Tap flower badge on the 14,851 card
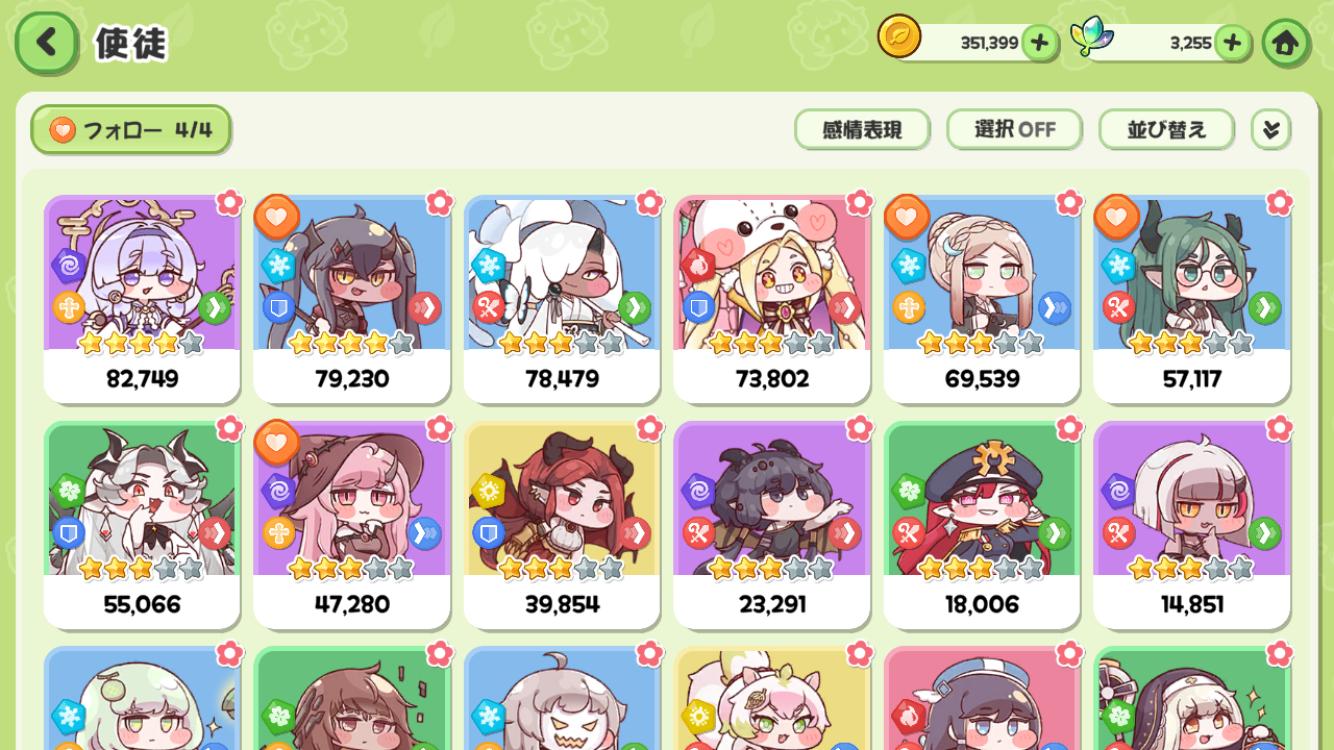Screen dimensions: 1334x750 click(1280, 428)
